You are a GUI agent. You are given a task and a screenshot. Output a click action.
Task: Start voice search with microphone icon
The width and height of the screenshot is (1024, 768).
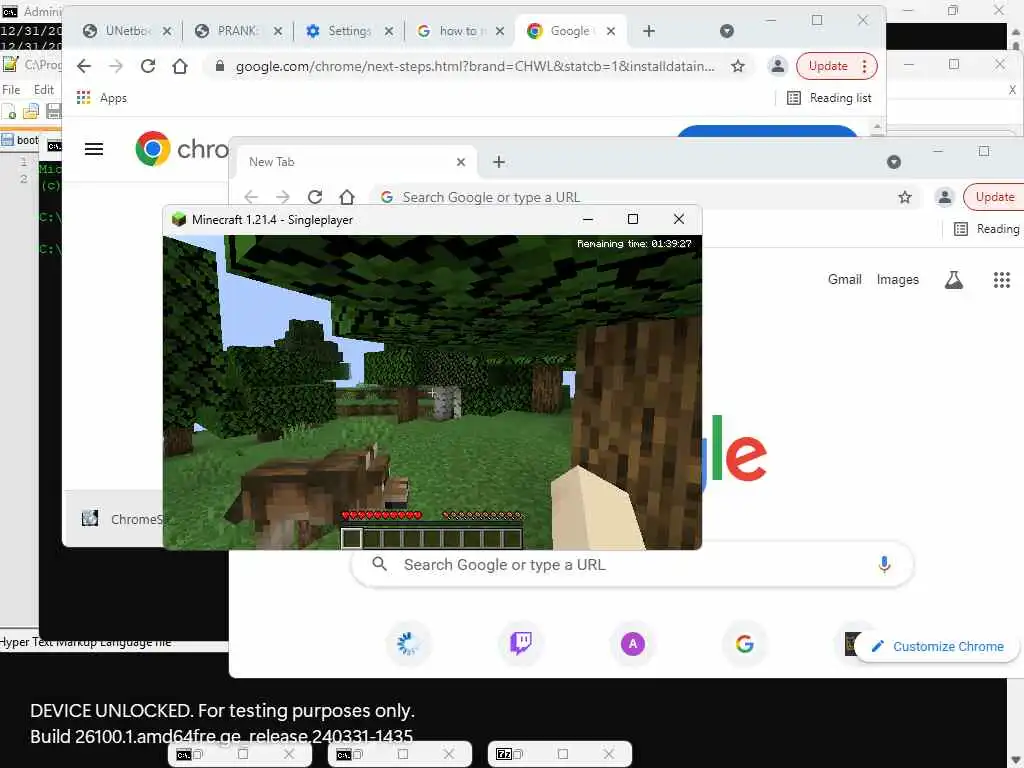[x=884, y=564]
